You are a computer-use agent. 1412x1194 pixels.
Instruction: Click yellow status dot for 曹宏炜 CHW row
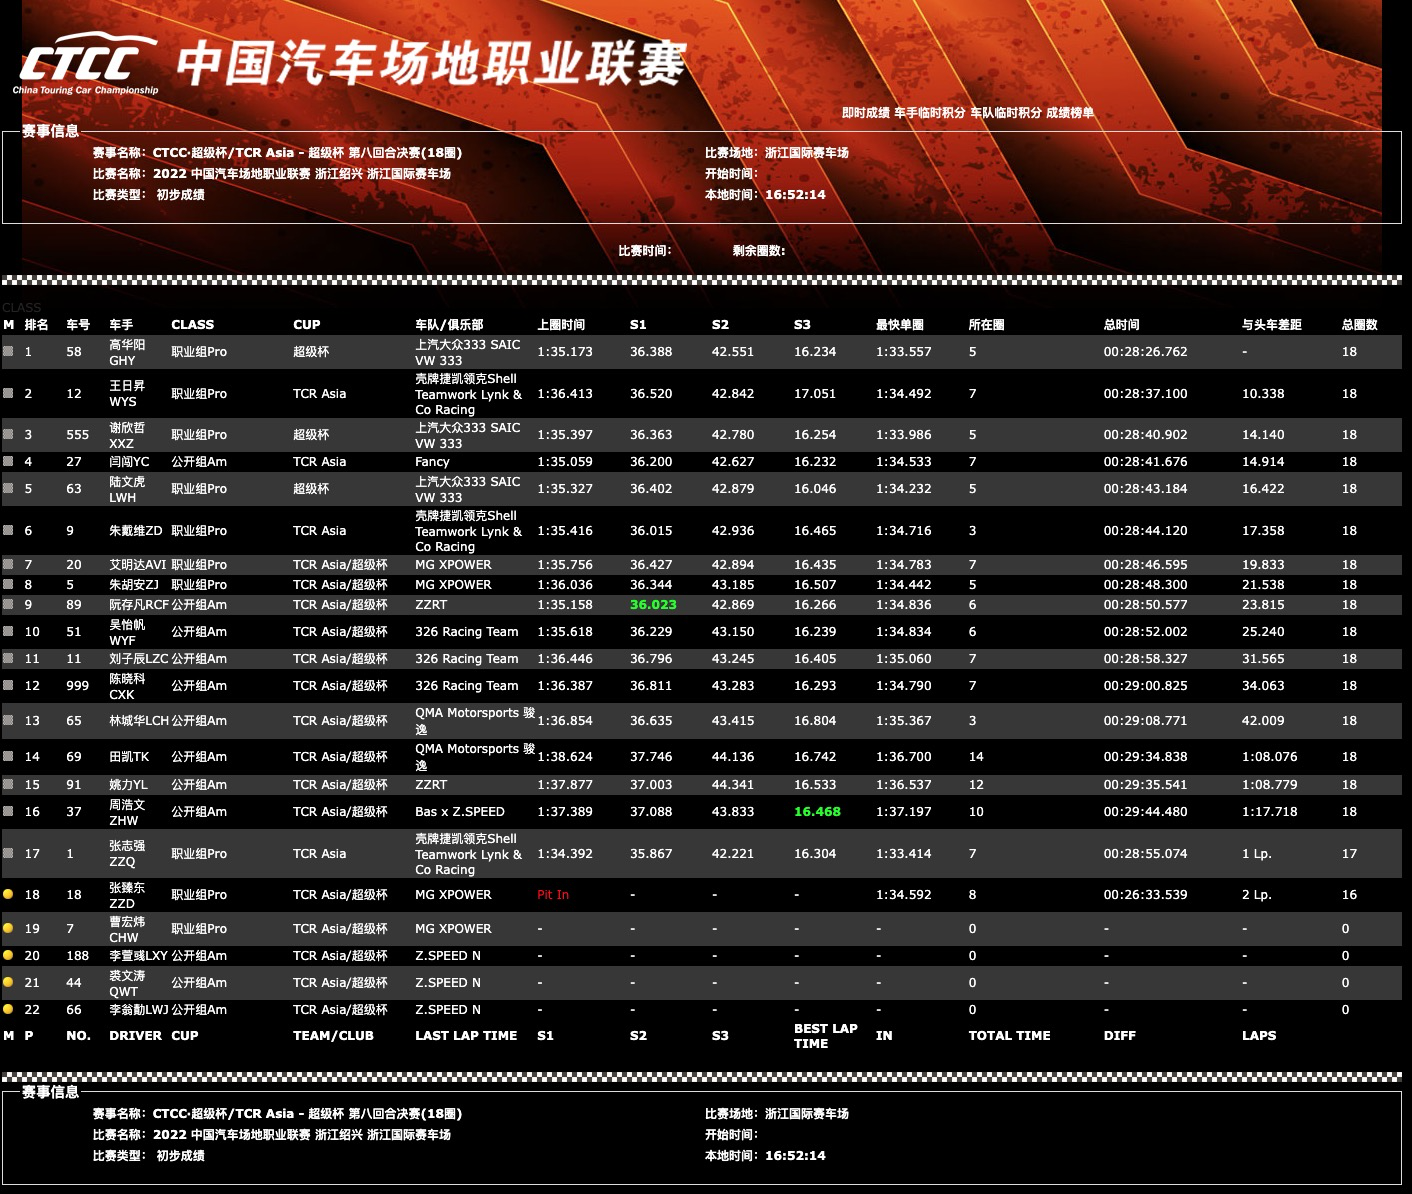coord(8,929)
